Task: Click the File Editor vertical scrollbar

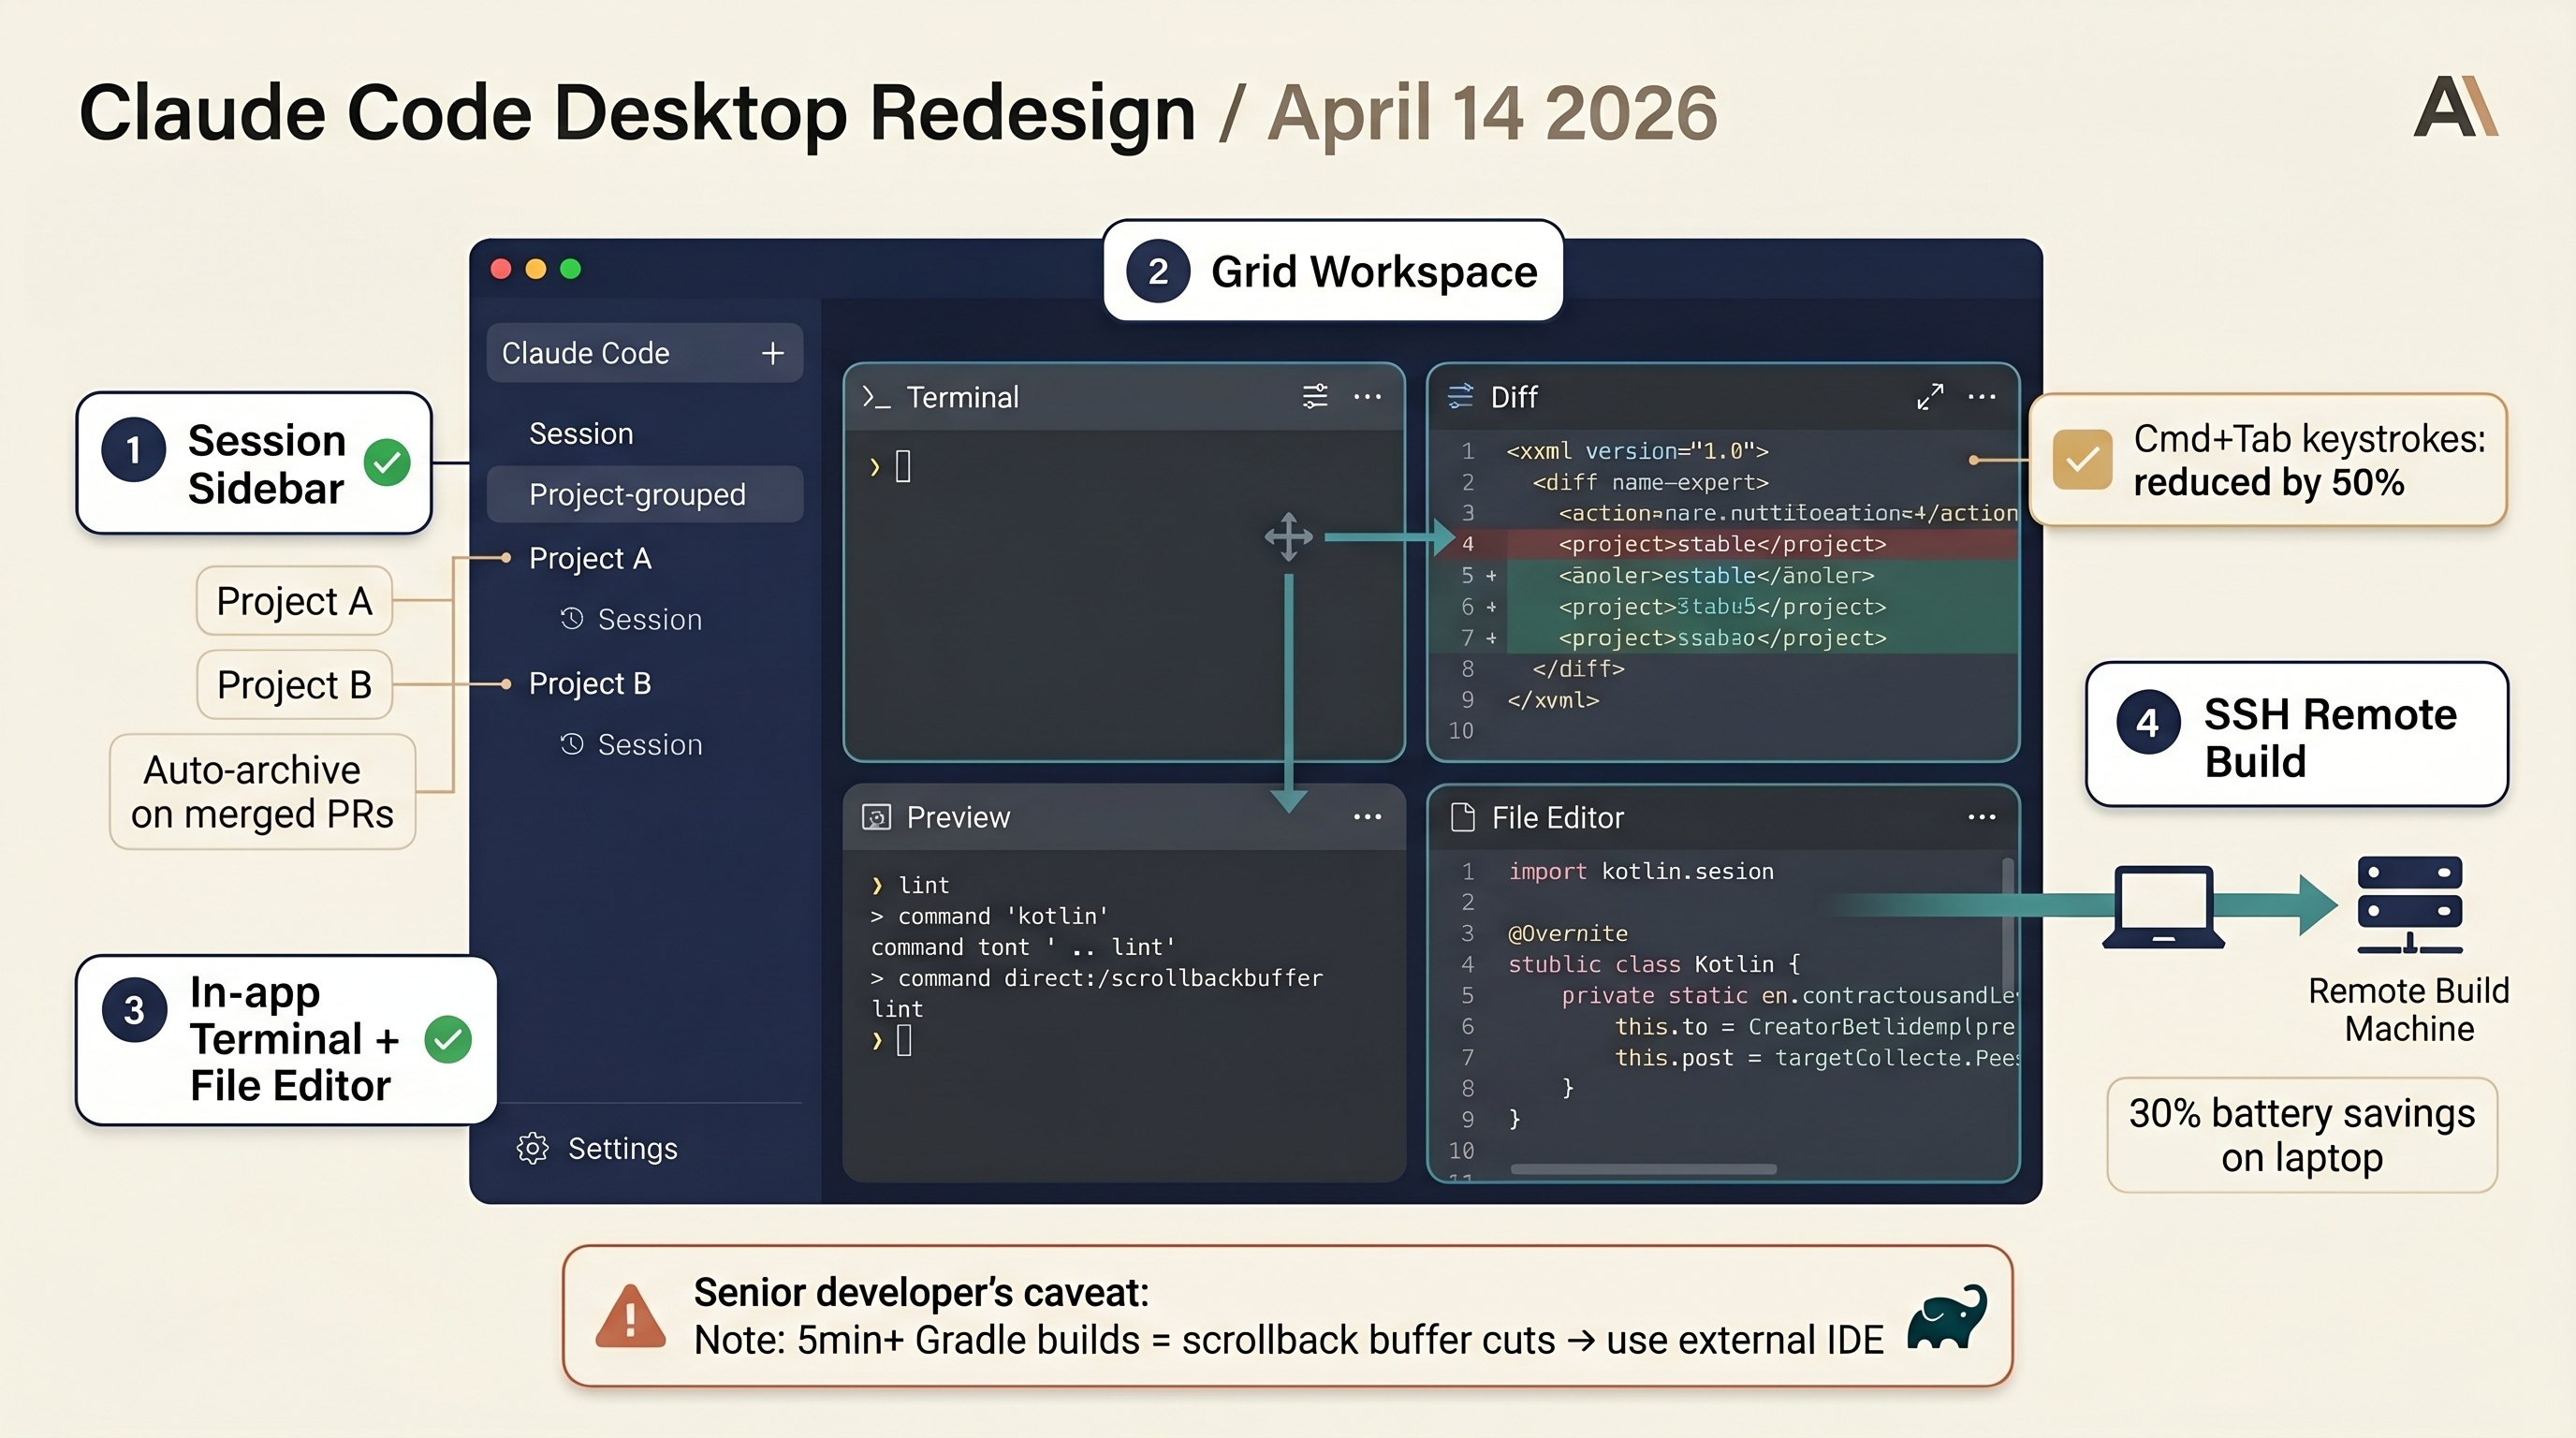Action: pos(2007,925)
